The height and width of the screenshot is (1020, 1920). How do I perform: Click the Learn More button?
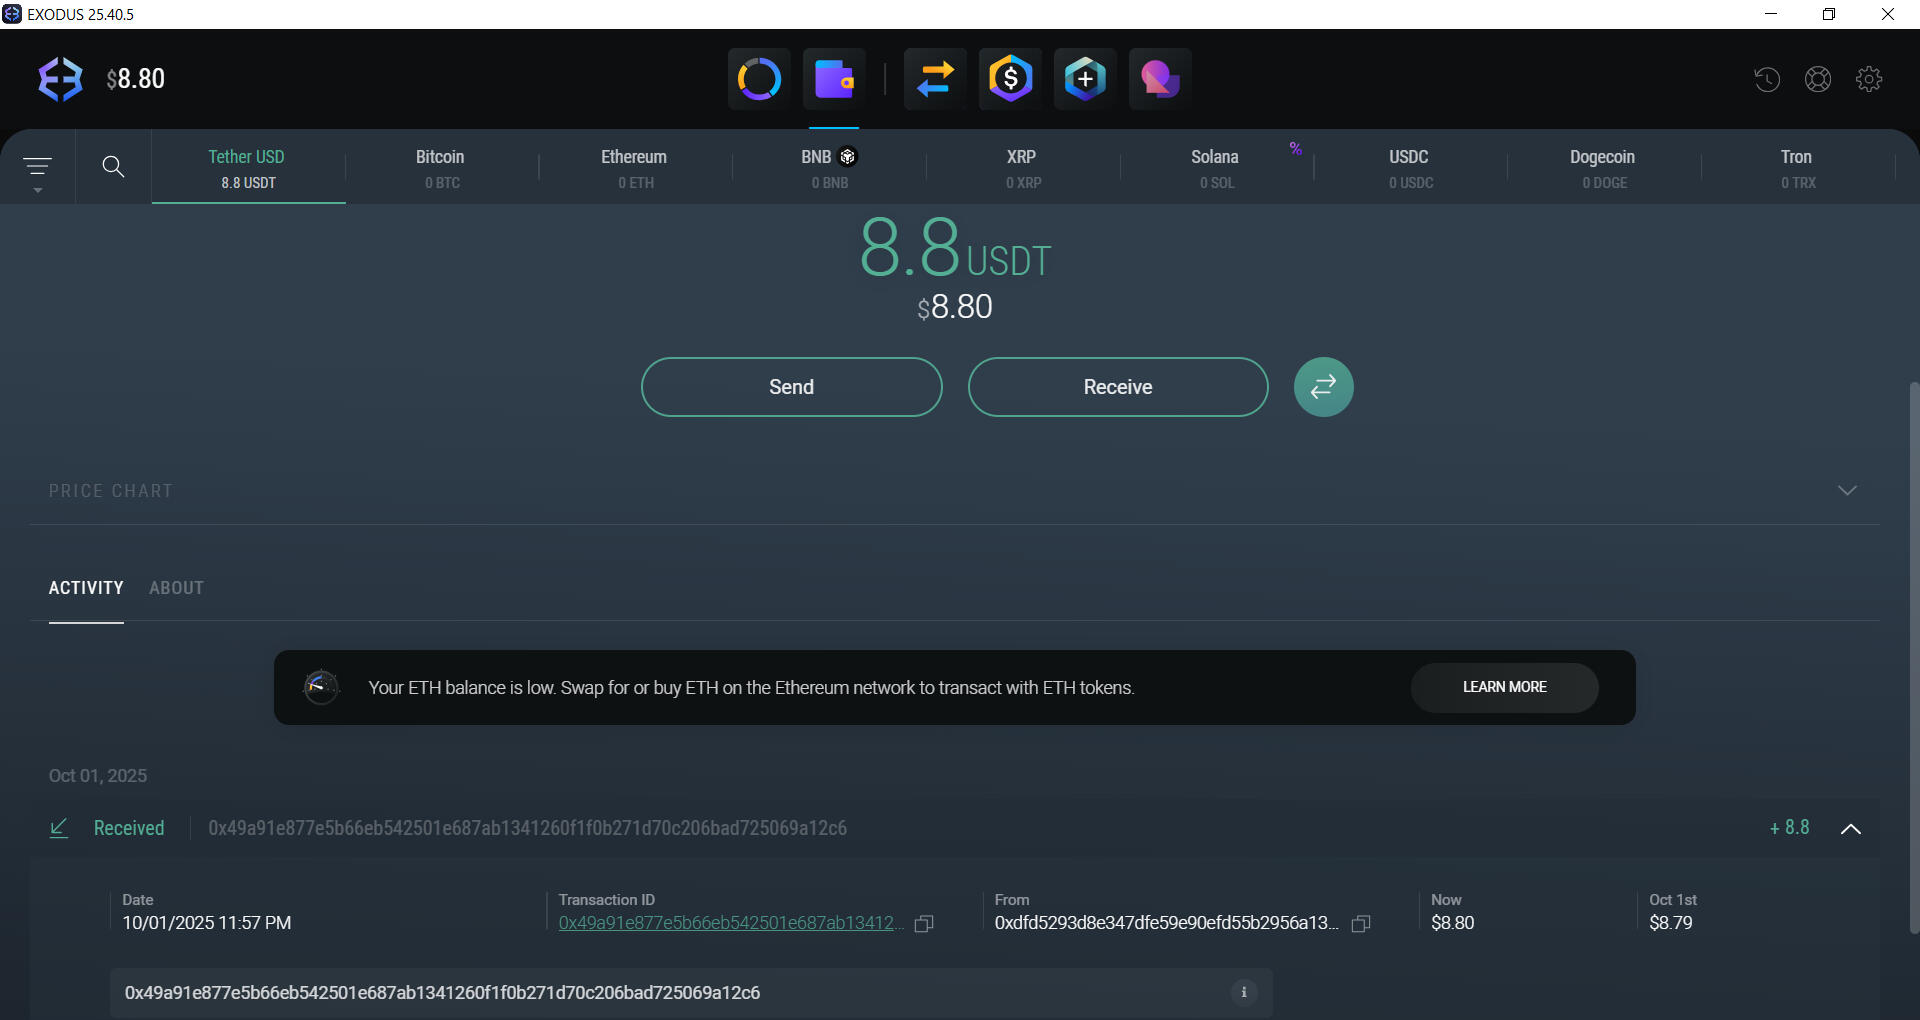click(x=1504, y=687)
